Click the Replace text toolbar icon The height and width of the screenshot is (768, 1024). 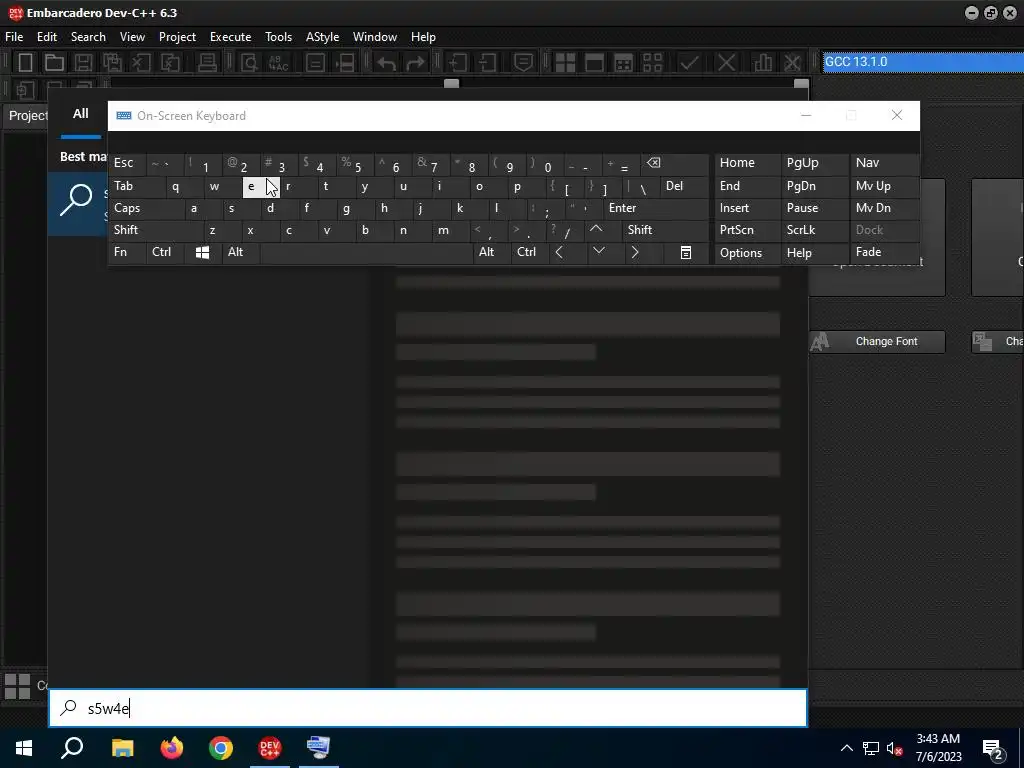279,63
